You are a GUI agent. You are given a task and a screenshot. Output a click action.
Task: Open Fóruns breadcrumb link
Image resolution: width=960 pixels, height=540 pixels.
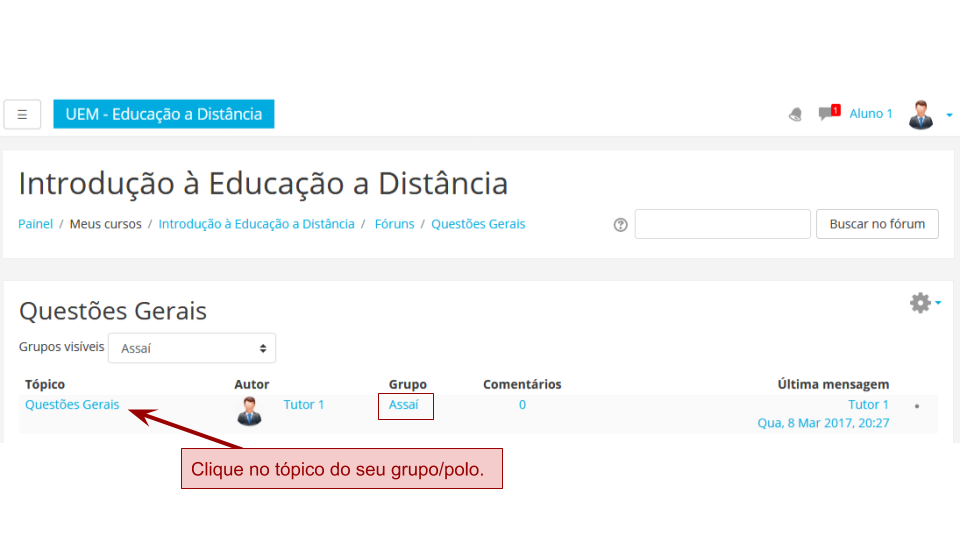tap(394, 224)
